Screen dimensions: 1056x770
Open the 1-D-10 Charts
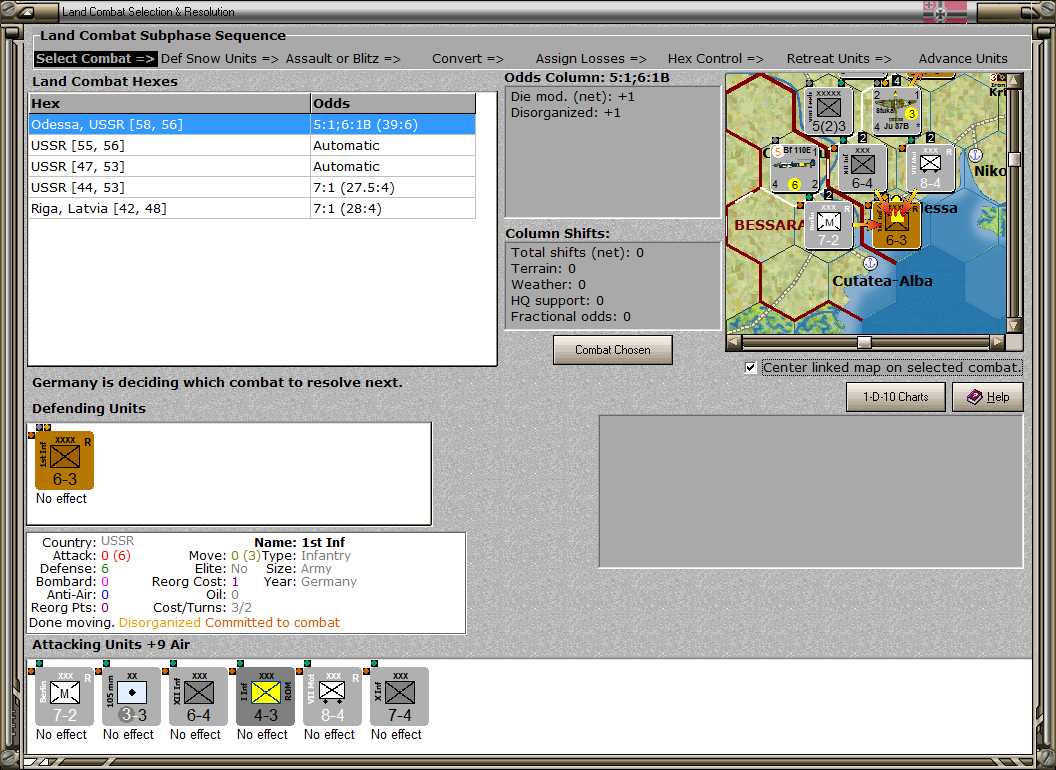[896, 397]
